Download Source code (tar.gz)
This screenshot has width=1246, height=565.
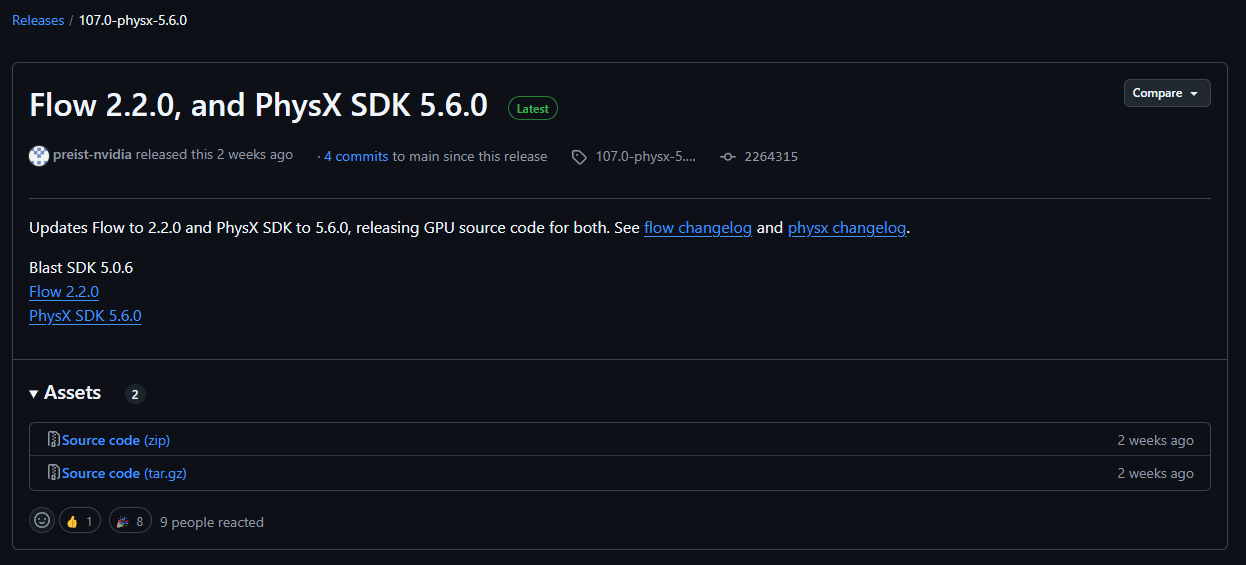click(x=124, y=473)
